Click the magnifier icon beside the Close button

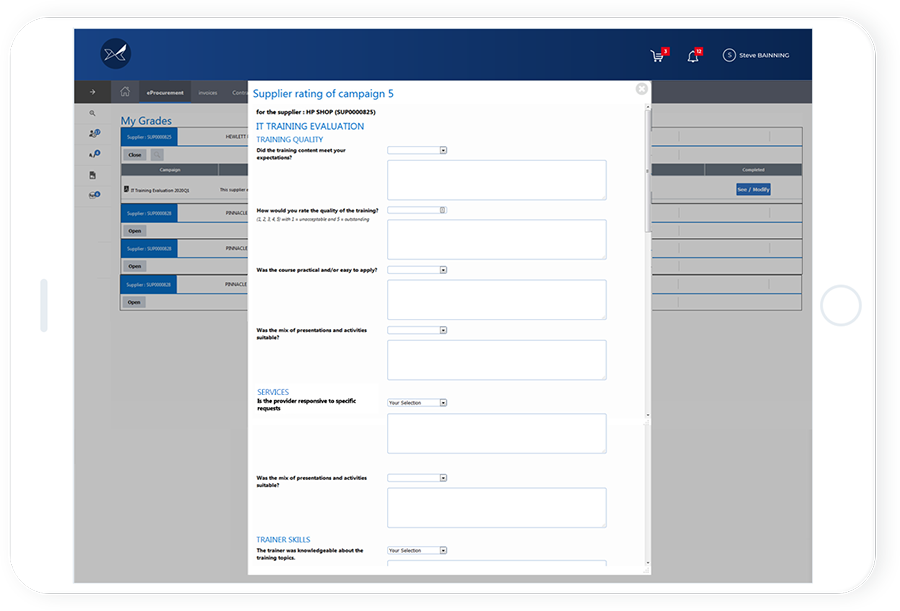point(156,154)
